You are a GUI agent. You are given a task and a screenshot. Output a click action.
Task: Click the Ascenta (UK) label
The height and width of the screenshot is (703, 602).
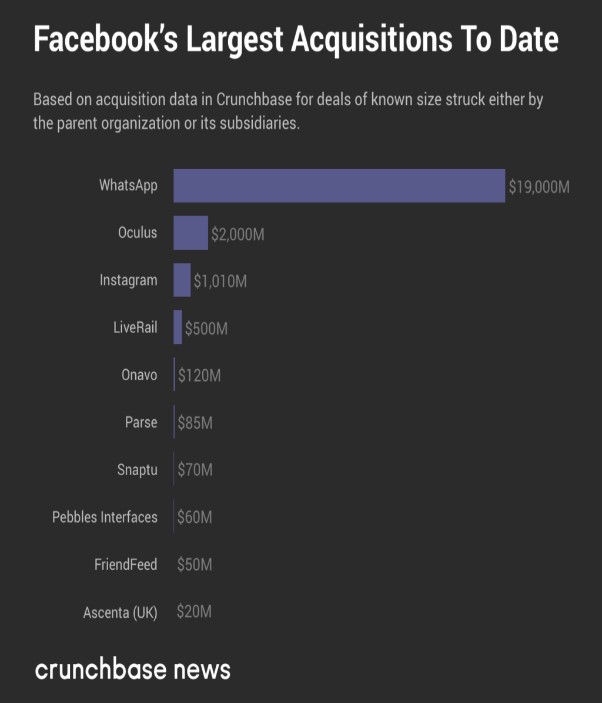tap(120, 612)
